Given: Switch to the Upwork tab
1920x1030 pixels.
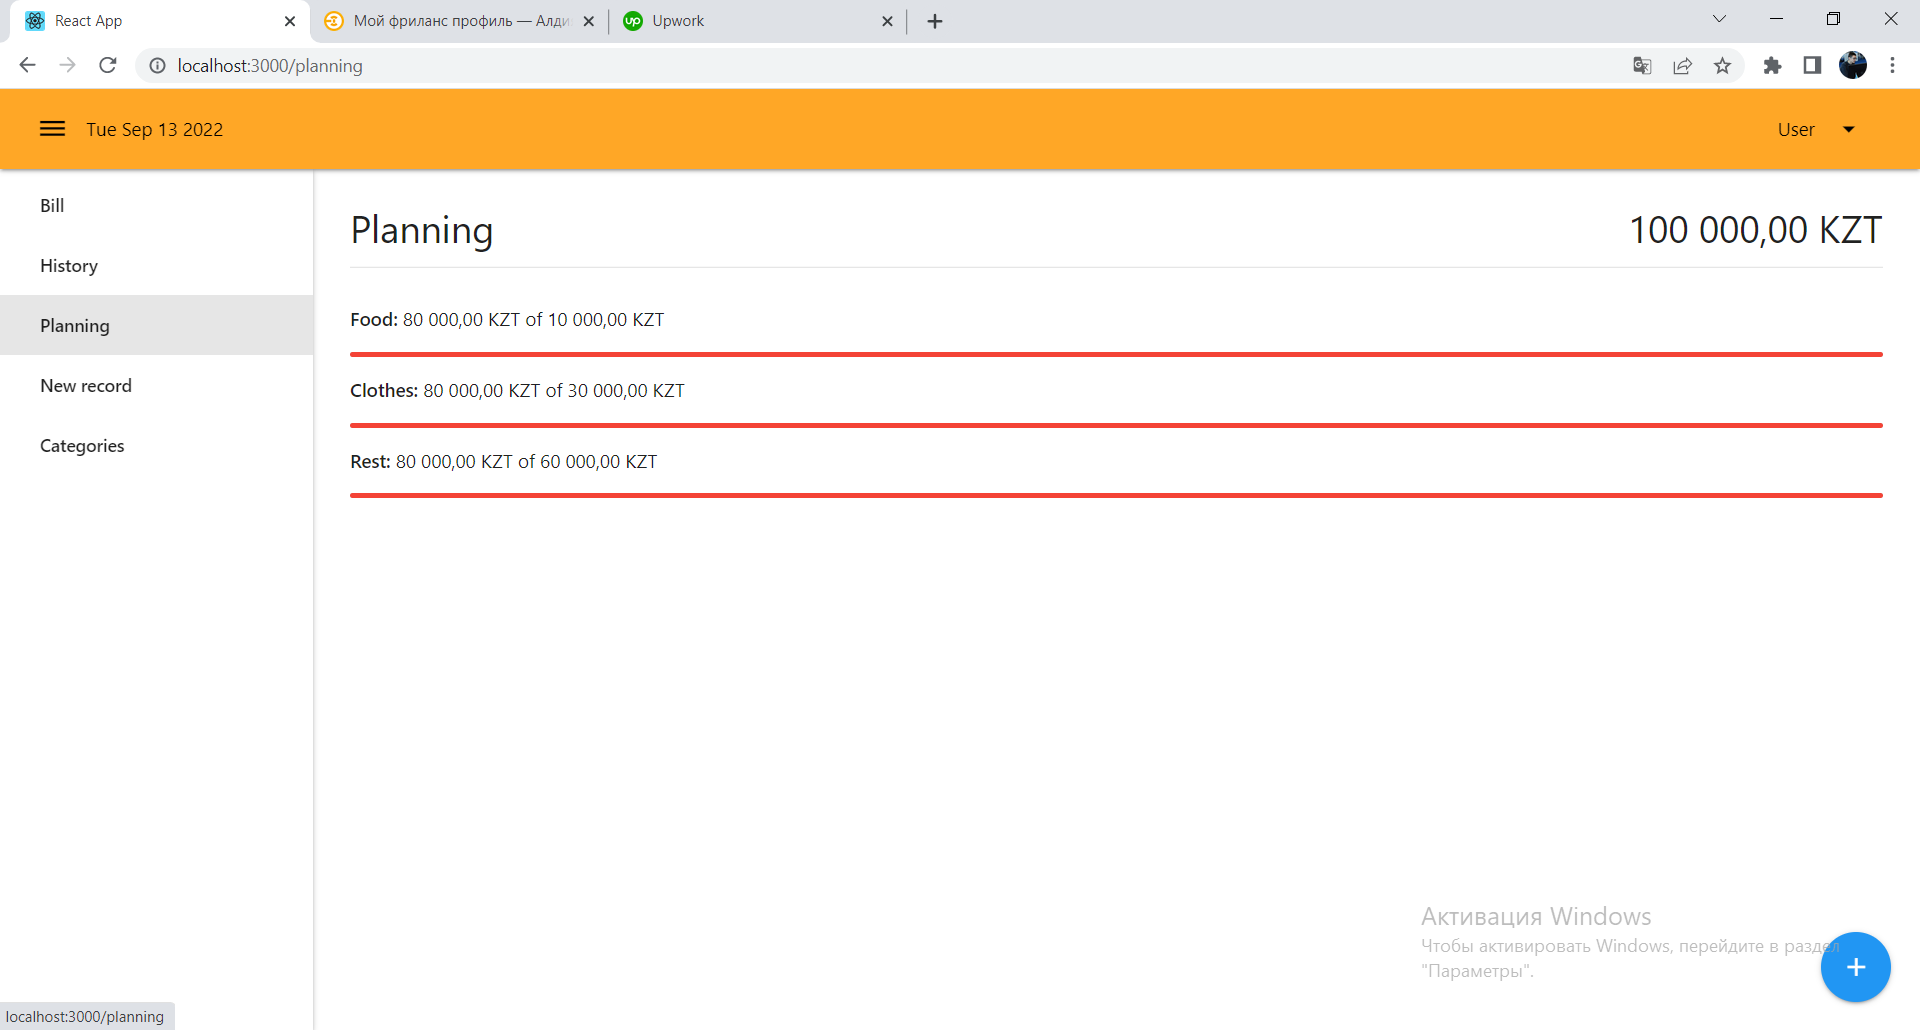Looking at the screenshot, I should [758, 21].
